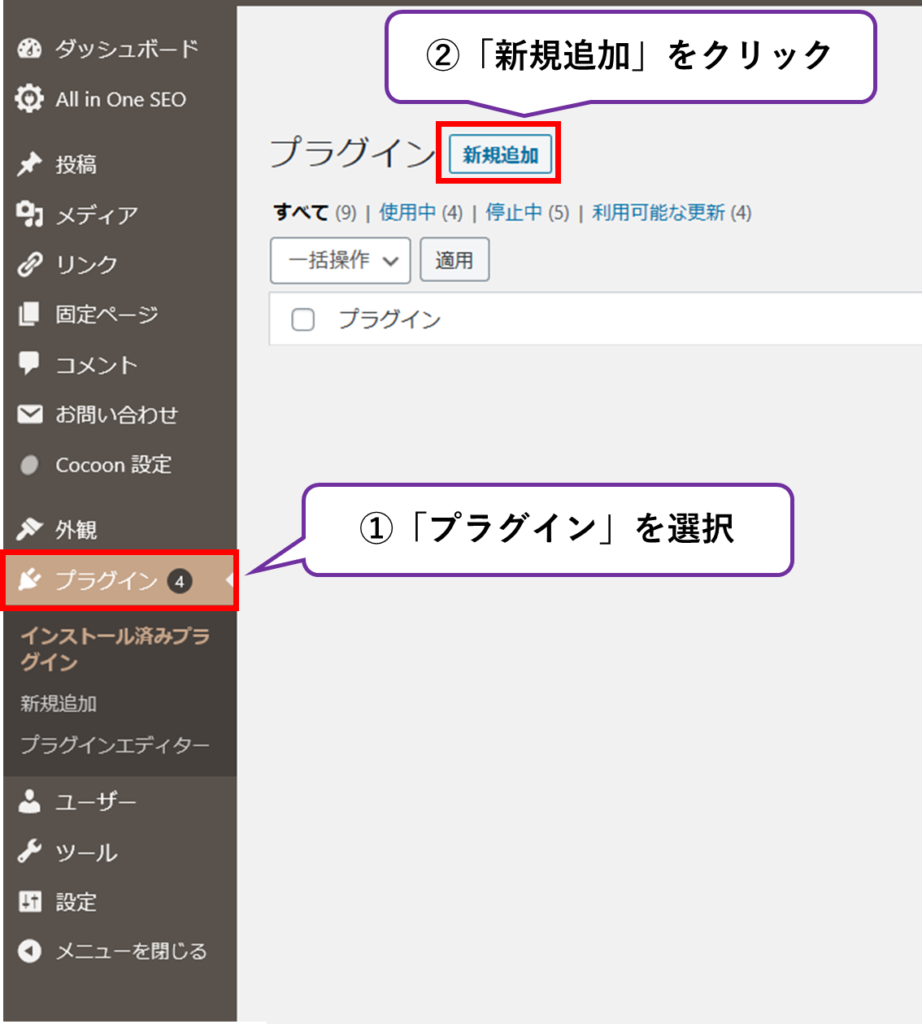Filter plugins by 停止中 (5)

pos(528,213)
